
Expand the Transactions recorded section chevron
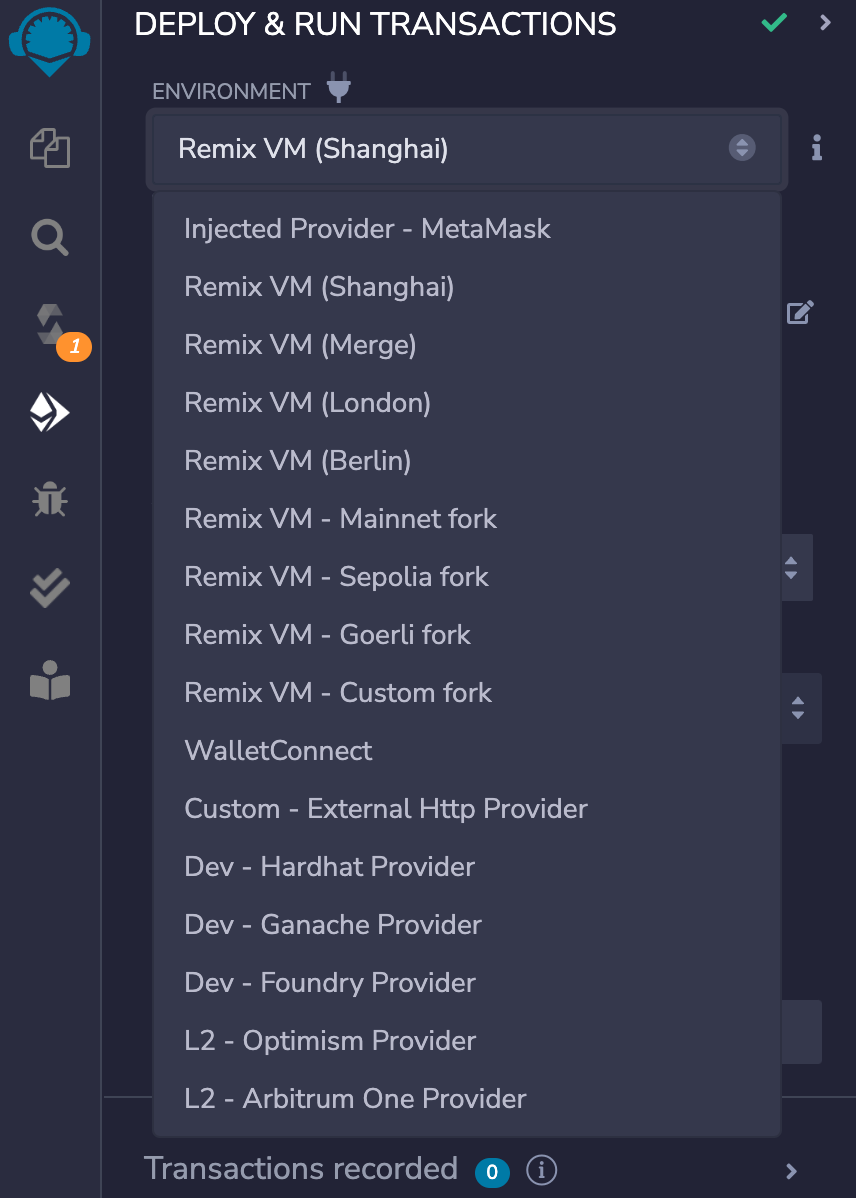(x=792, y=1170)
